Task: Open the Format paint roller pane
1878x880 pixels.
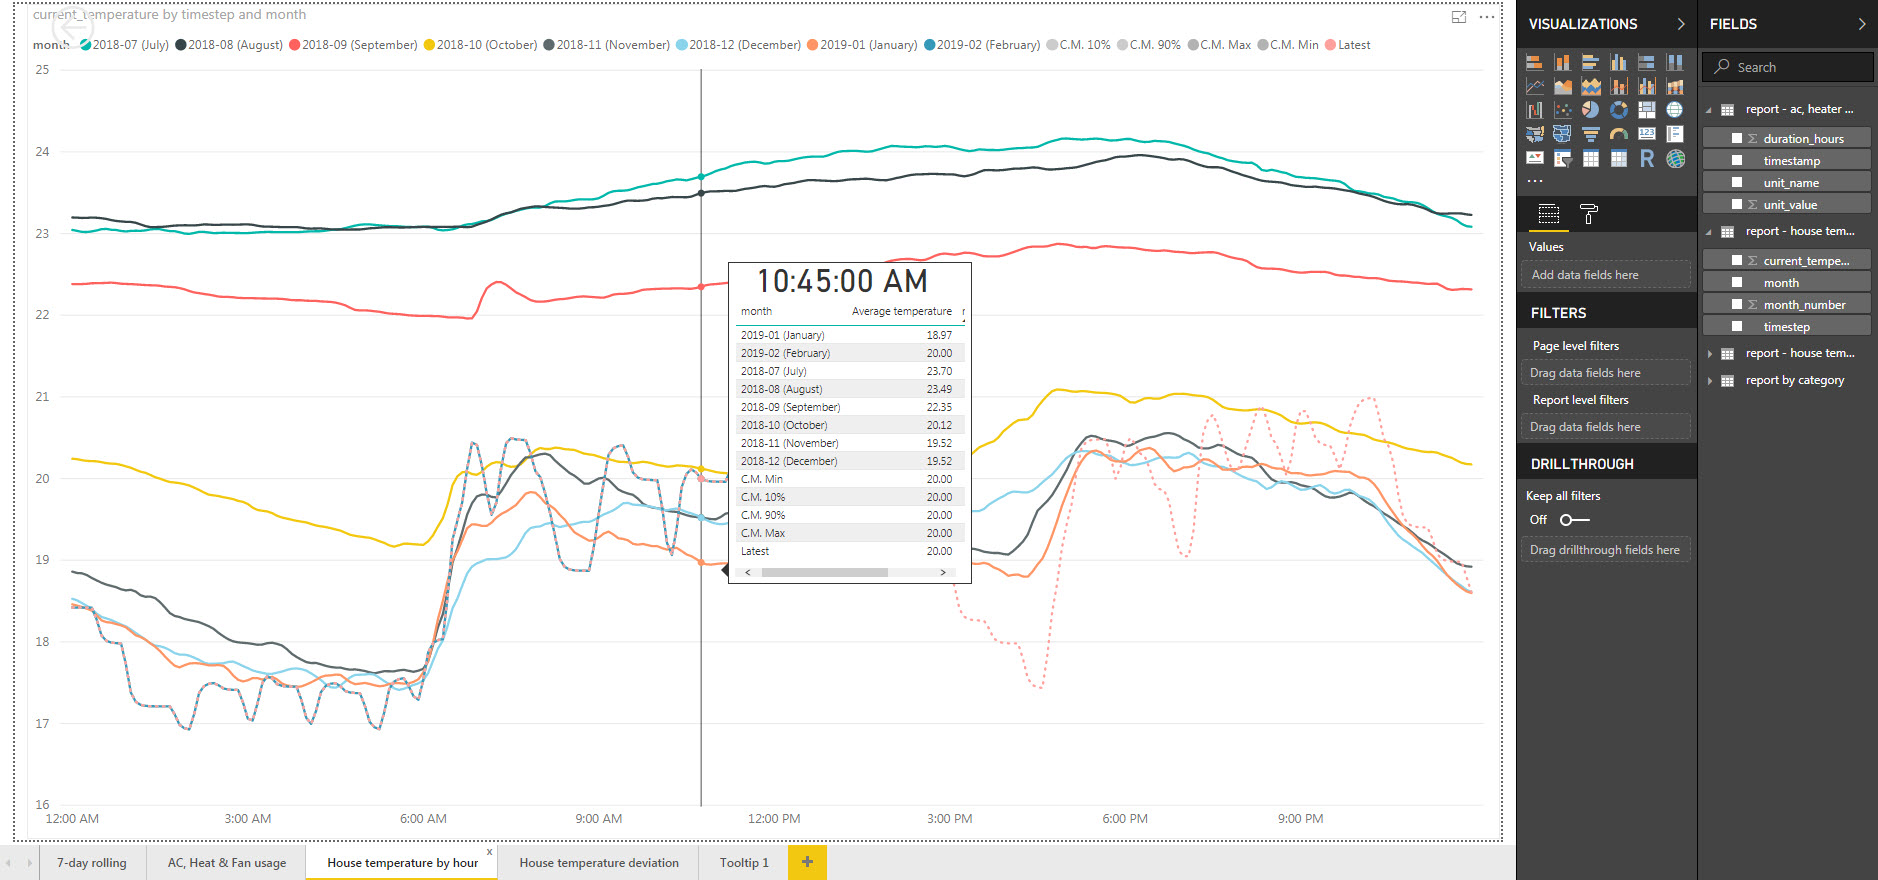Action: pyautogui.click(x=1588, y=213)
